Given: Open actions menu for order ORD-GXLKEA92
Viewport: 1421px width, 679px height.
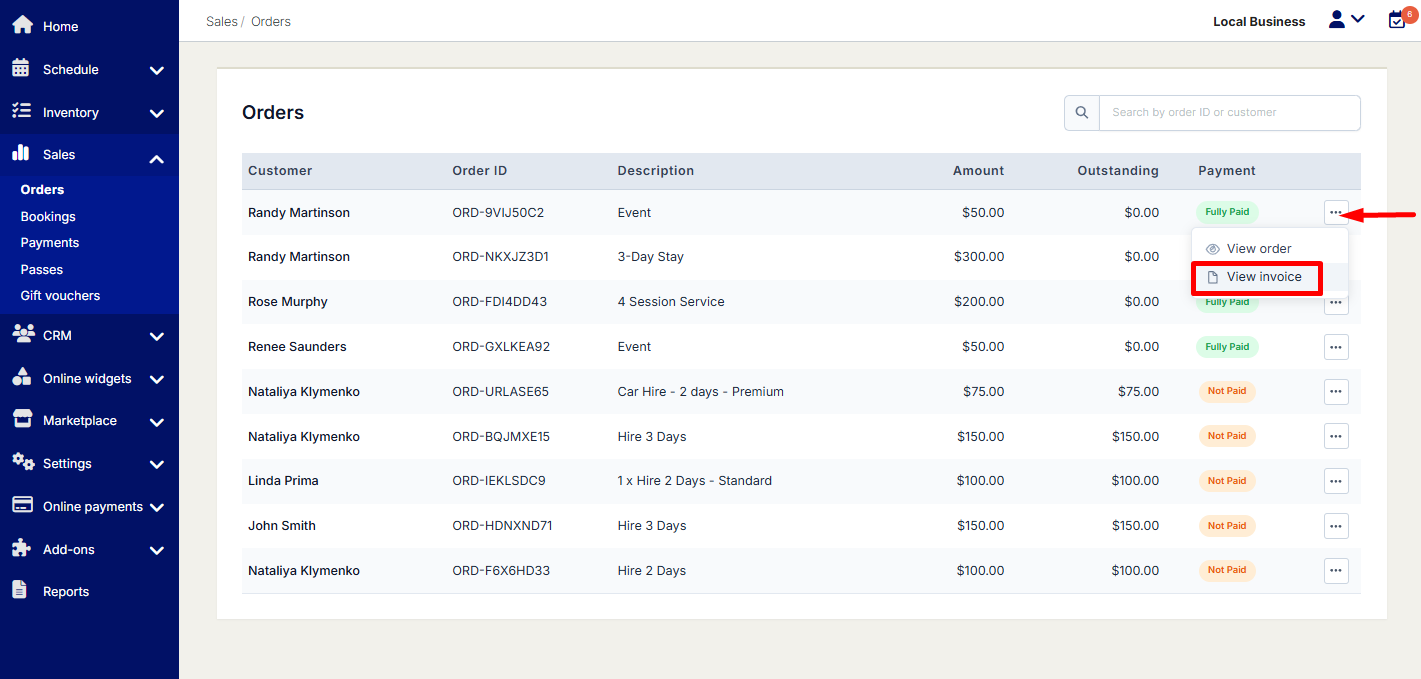Looking at the screenshot, I should tap(1335, 347).
